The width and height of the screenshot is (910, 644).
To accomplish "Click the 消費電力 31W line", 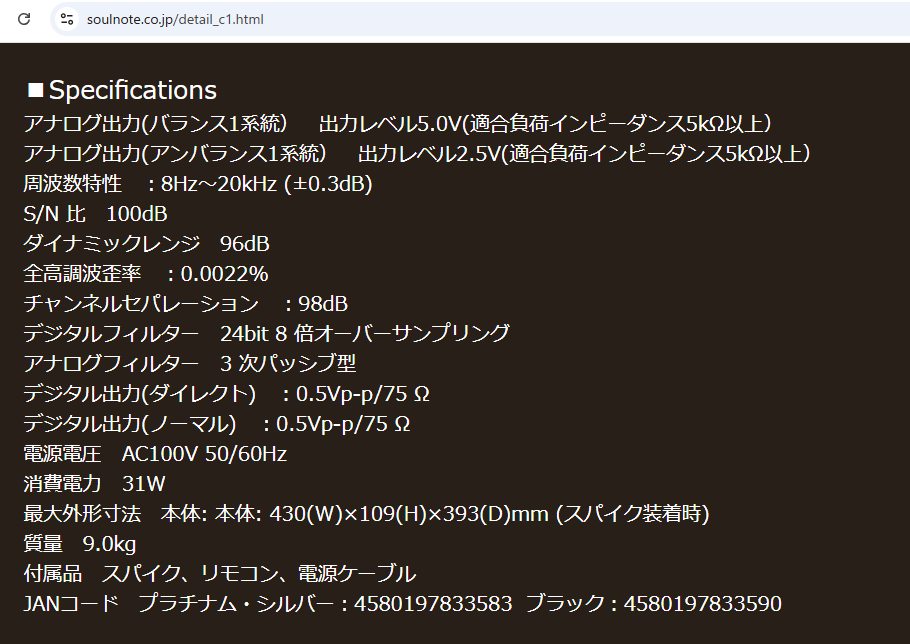I will (x=95, y=484).
